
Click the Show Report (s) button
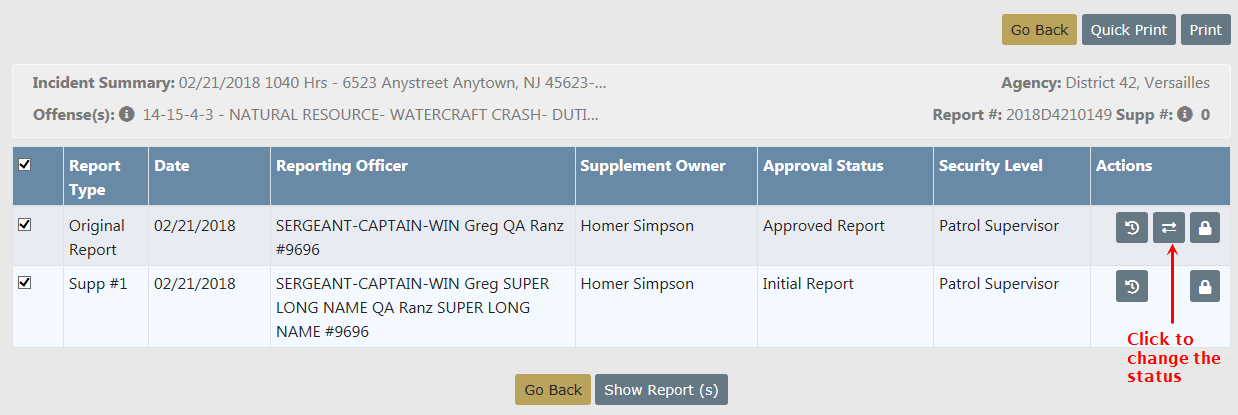click(661, 390)
